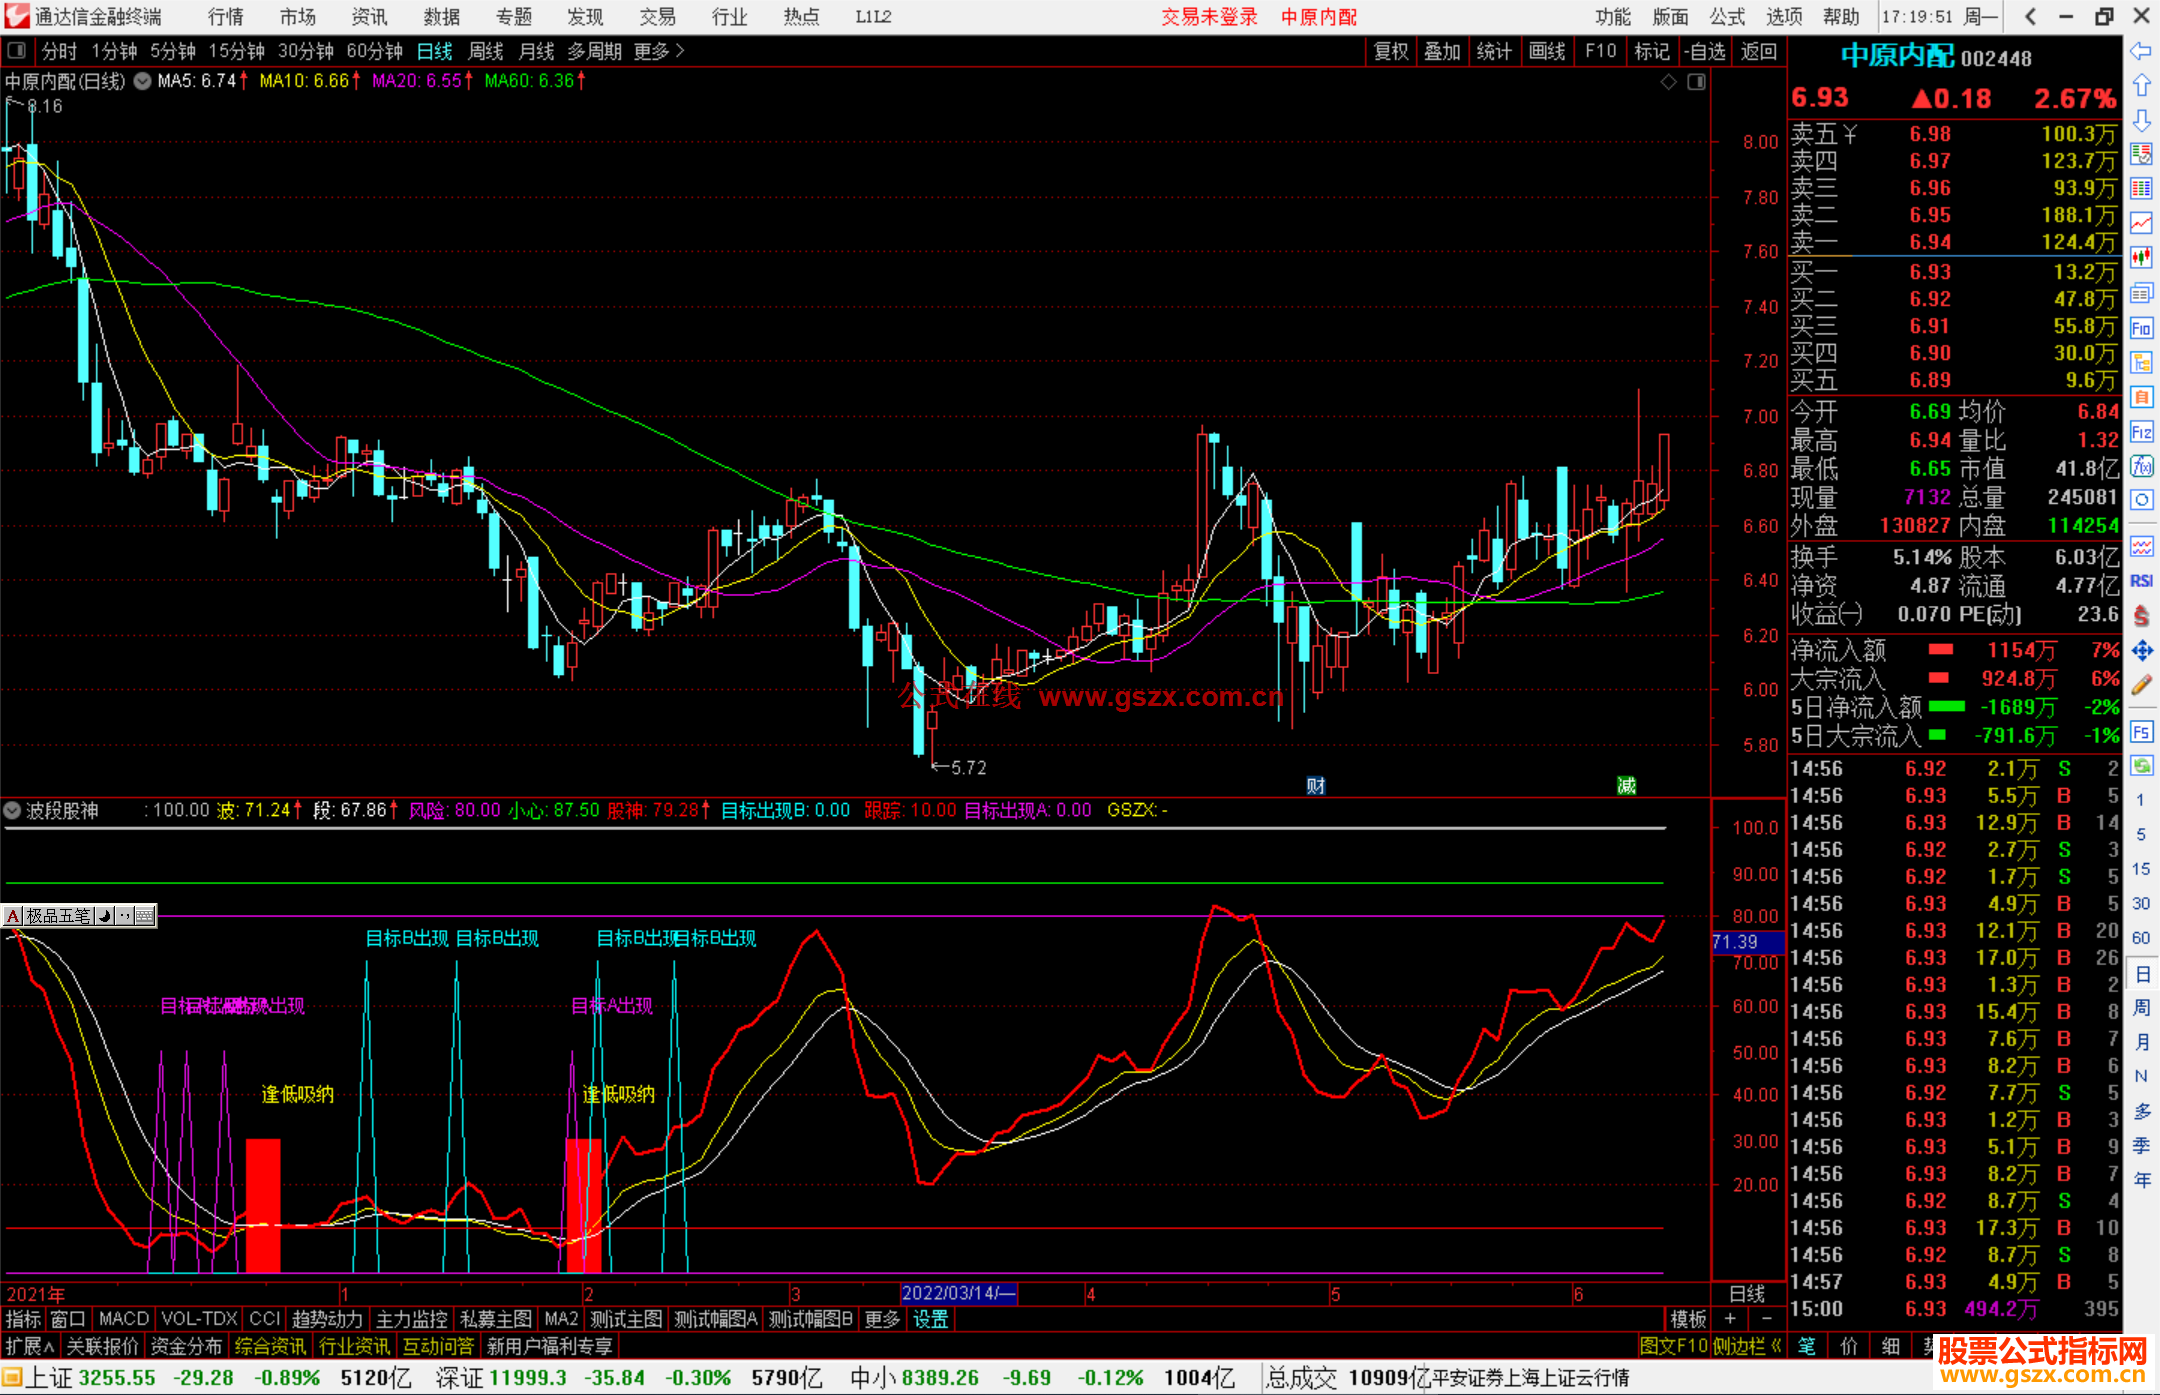
Task: Click the 2022/03/14 date marker on time axis
Action: (958, 1293)
